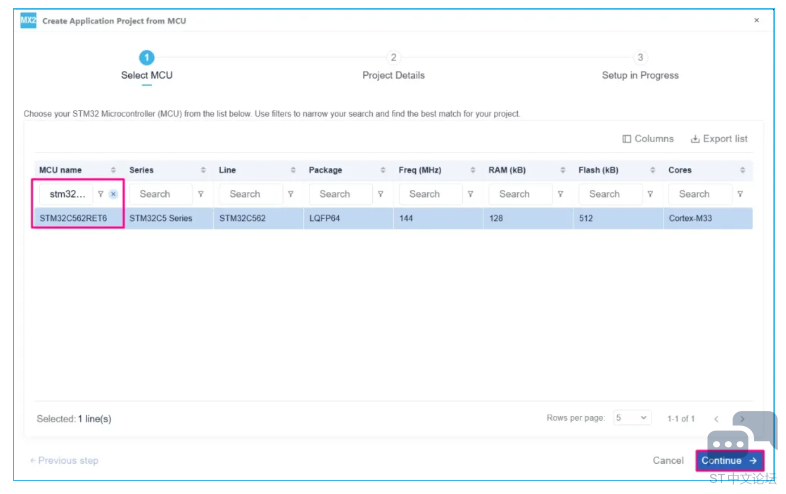Sort the RAM (kB) column
The width and height of the screenshot is (786, 494).
562,170
